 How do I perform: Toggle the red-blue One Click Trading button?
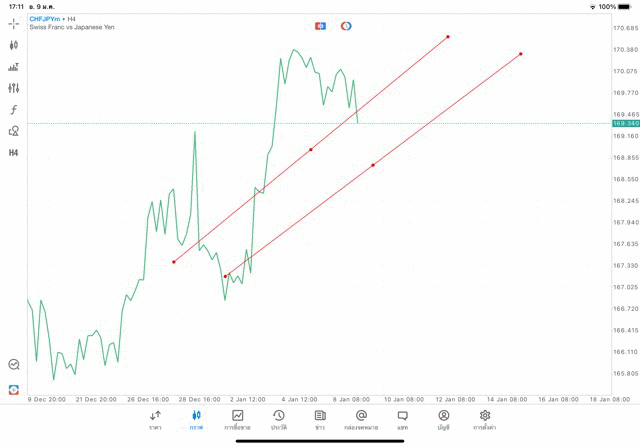click(x=320, y=26)
